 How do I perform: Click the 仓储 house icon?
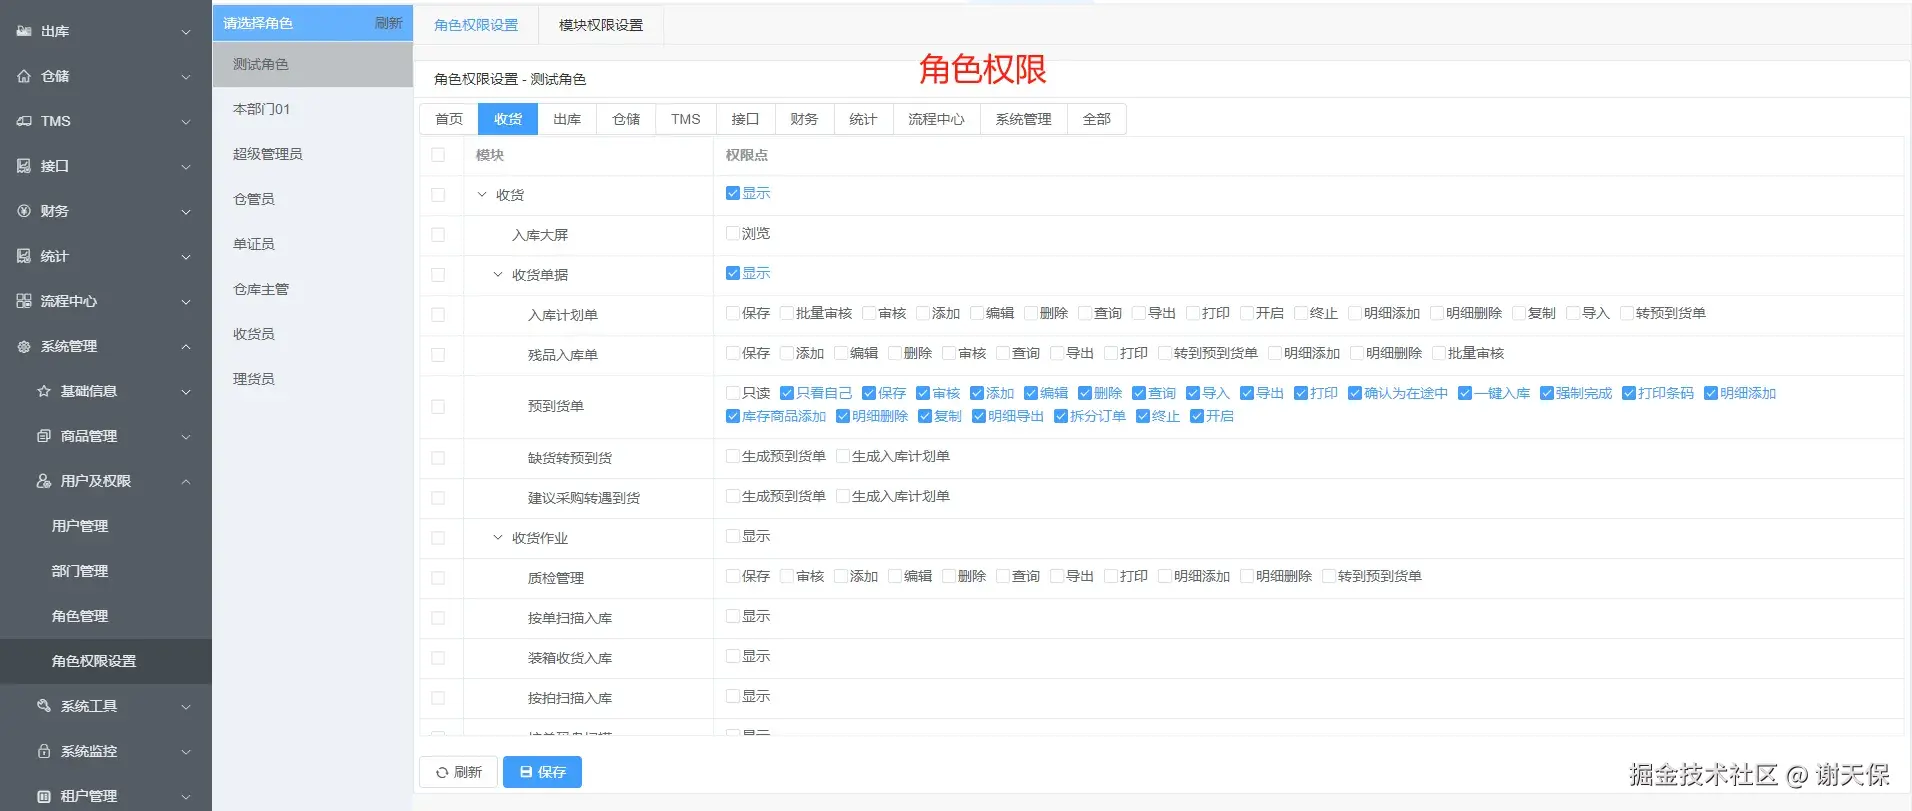click(x=24, y=76)
